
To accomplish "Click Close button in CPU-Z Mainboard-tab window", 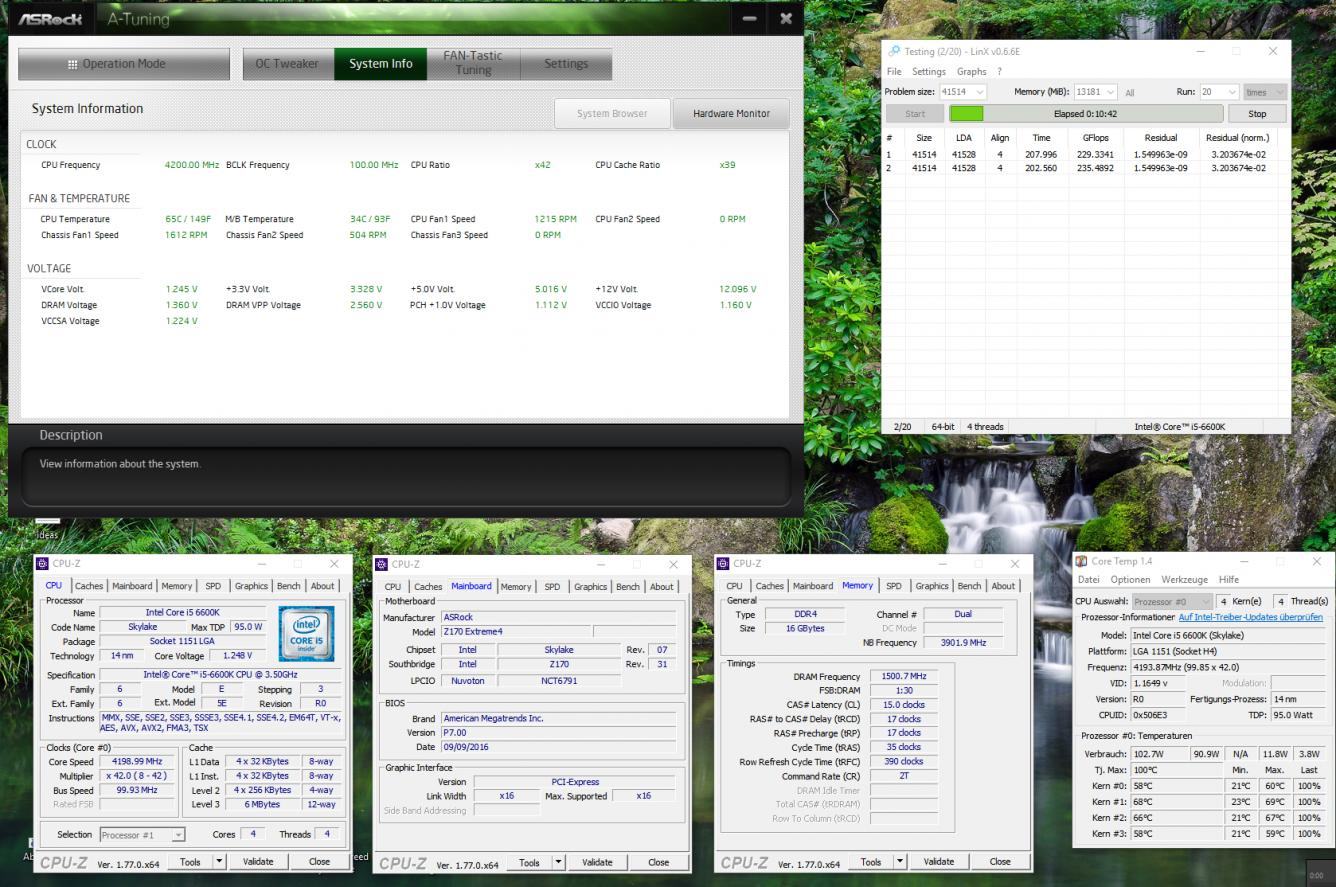I will coord(658,862).
